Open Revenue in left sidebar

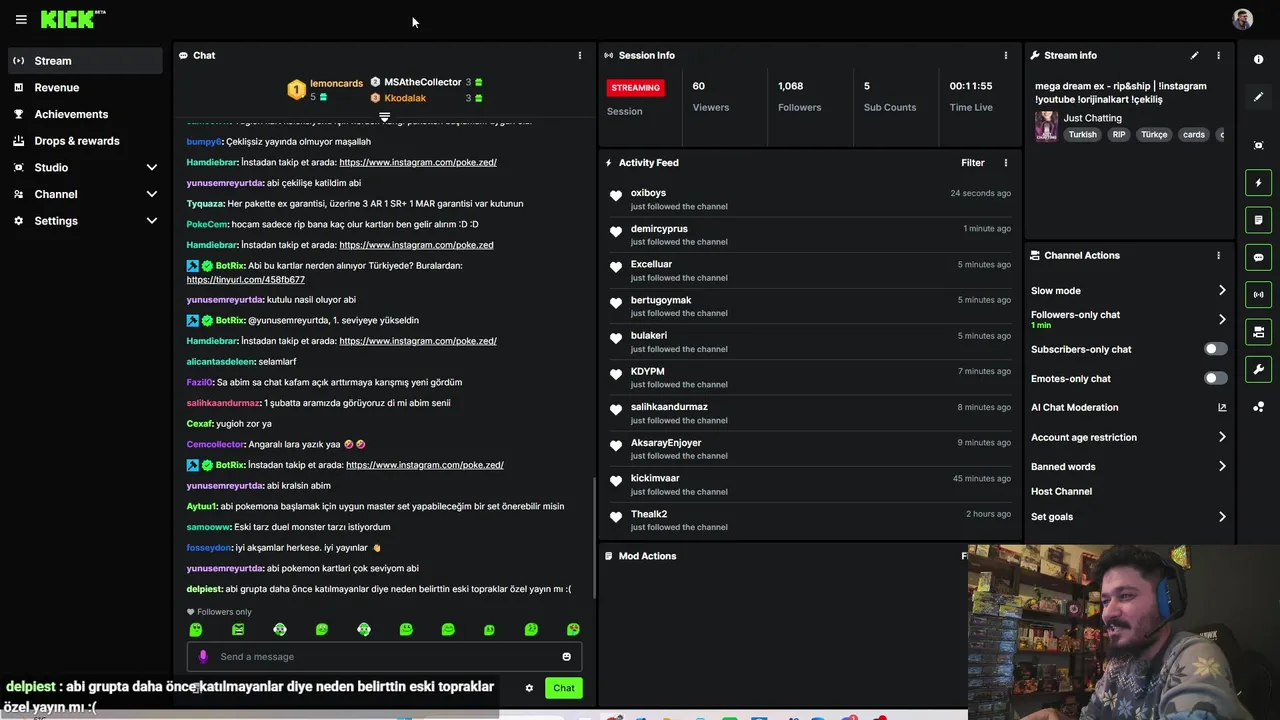(x=84, y=88)
